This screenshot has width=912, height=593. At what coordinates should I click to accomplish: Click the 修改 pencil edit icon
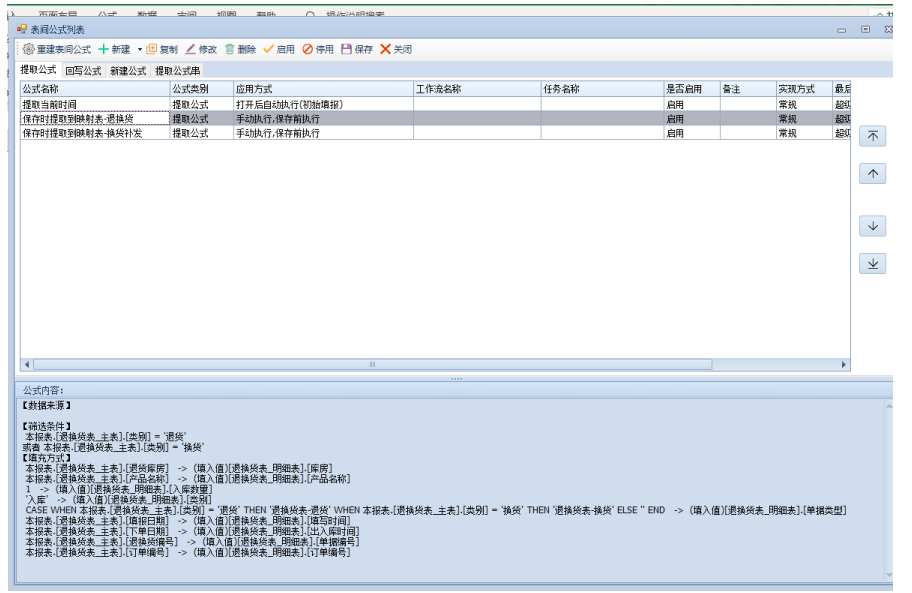190,49
